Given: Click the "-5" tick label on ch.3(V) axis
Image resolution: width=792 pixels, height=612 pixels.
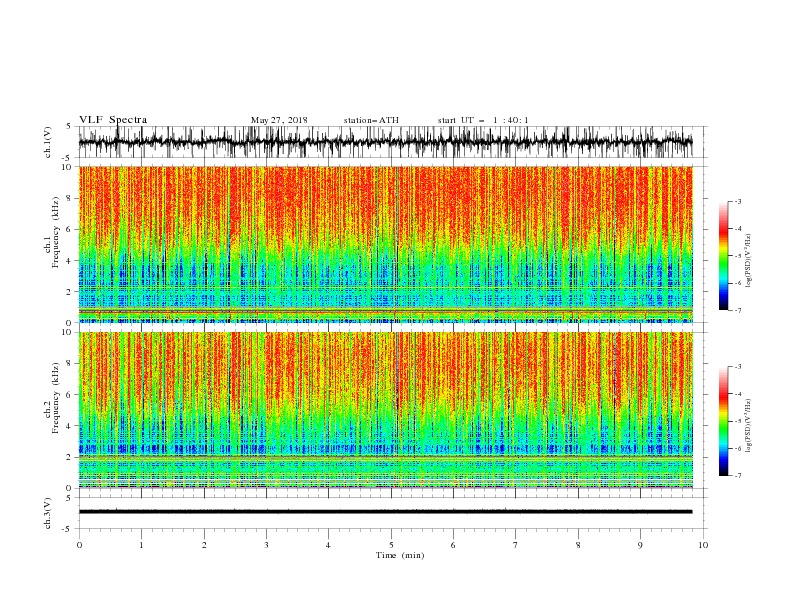Looking at the screenshot, I should coord(67,529).
